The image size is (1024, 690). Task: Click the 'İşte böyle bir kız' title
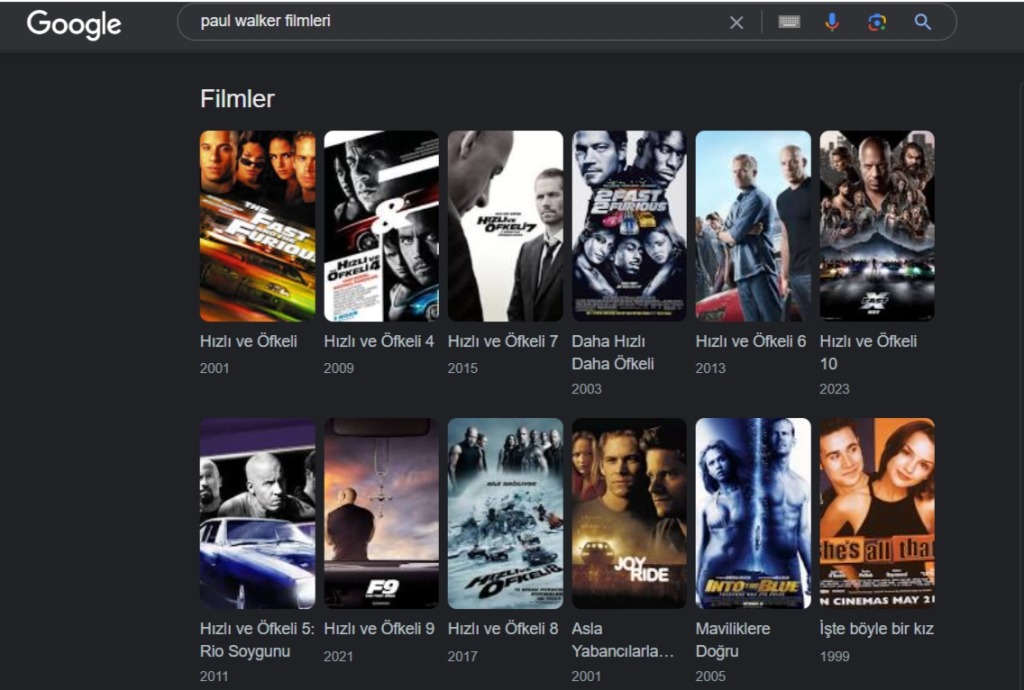[x=876, y=629]
